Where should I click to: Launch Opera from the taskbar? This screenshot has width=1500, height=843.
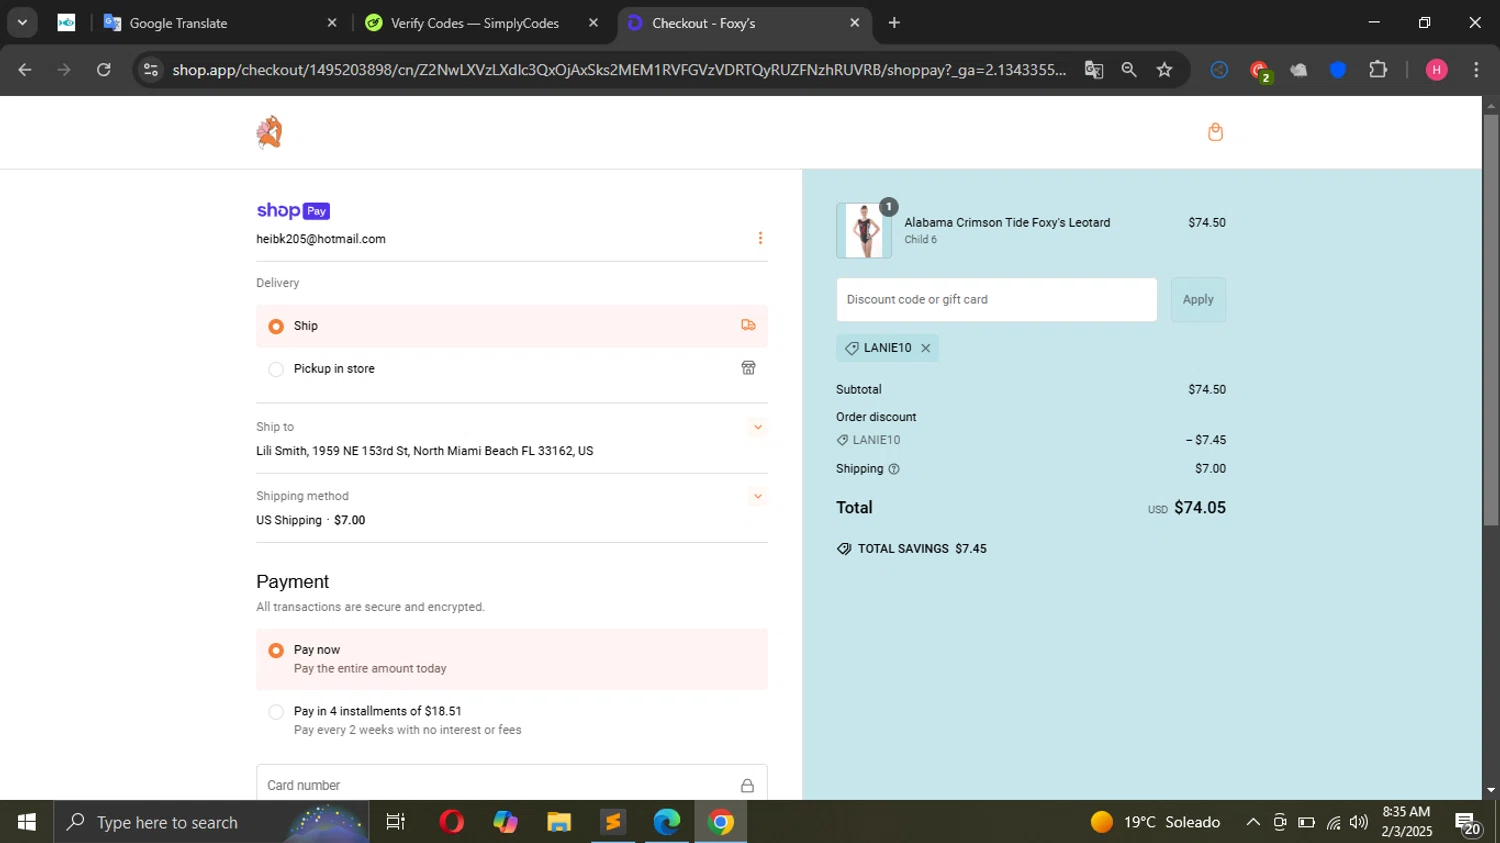[x=451, y=822]
